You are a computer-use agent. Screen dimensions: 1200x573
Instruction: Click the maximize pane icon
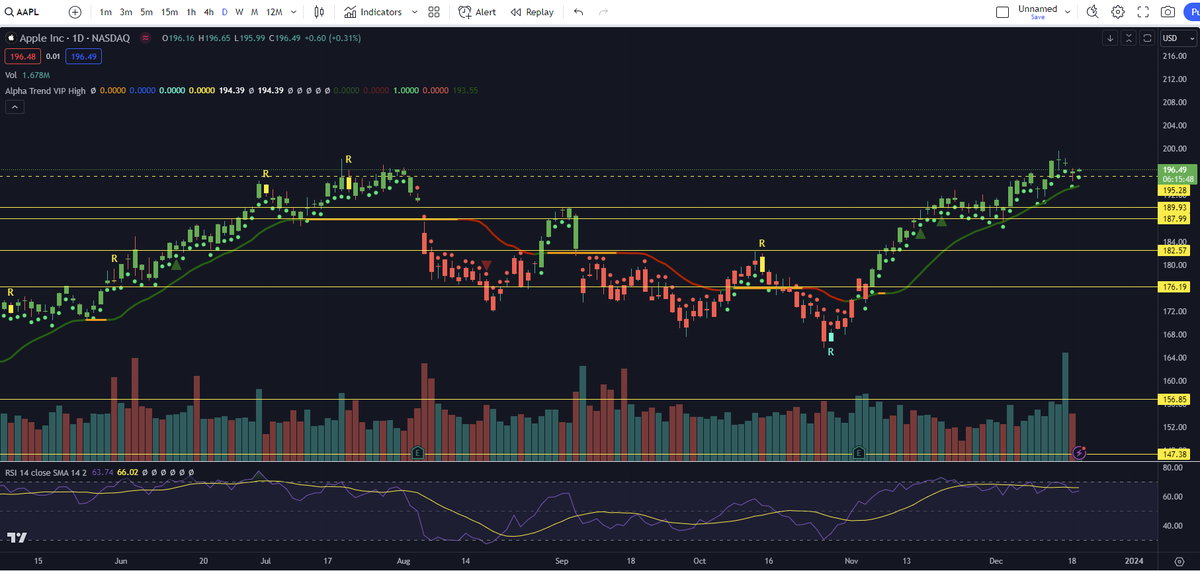[x=1147, y=38]
